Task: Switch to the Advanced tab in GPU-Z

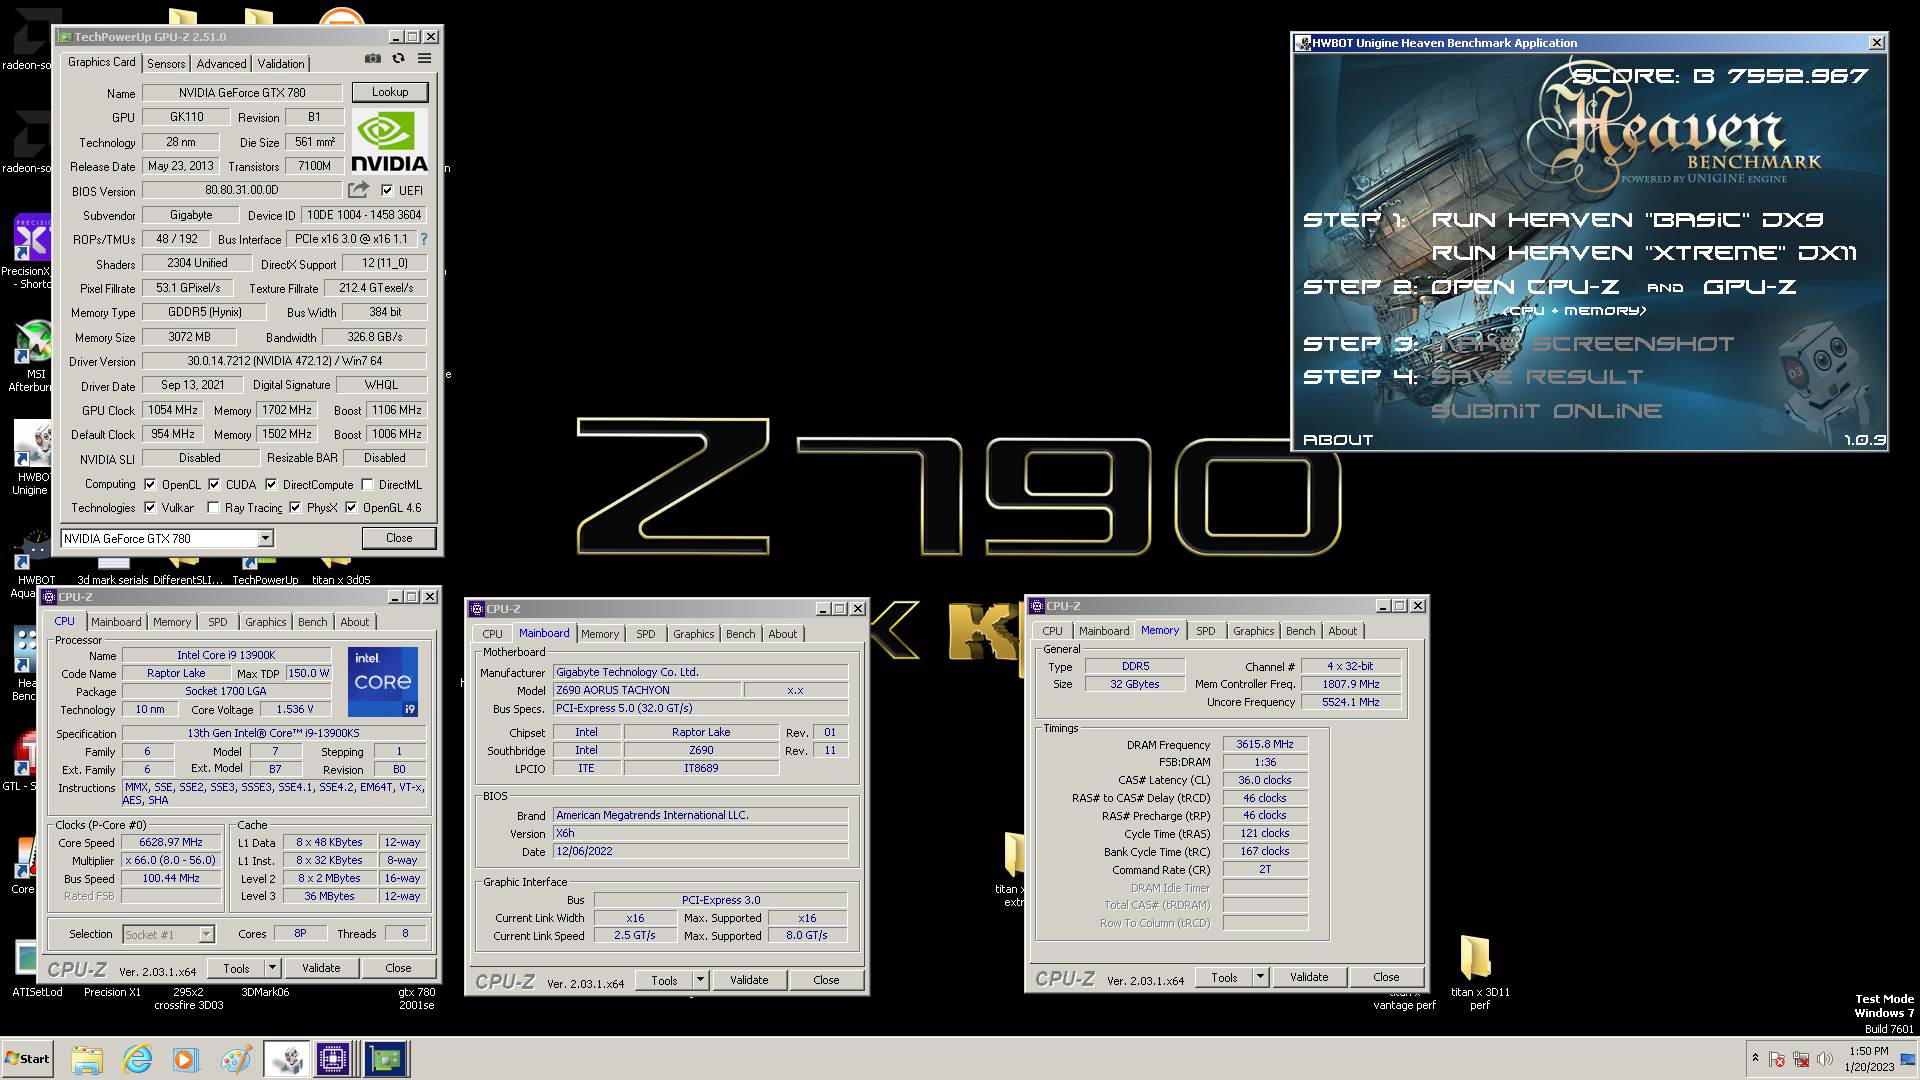Action: click(x=221, y=63)
